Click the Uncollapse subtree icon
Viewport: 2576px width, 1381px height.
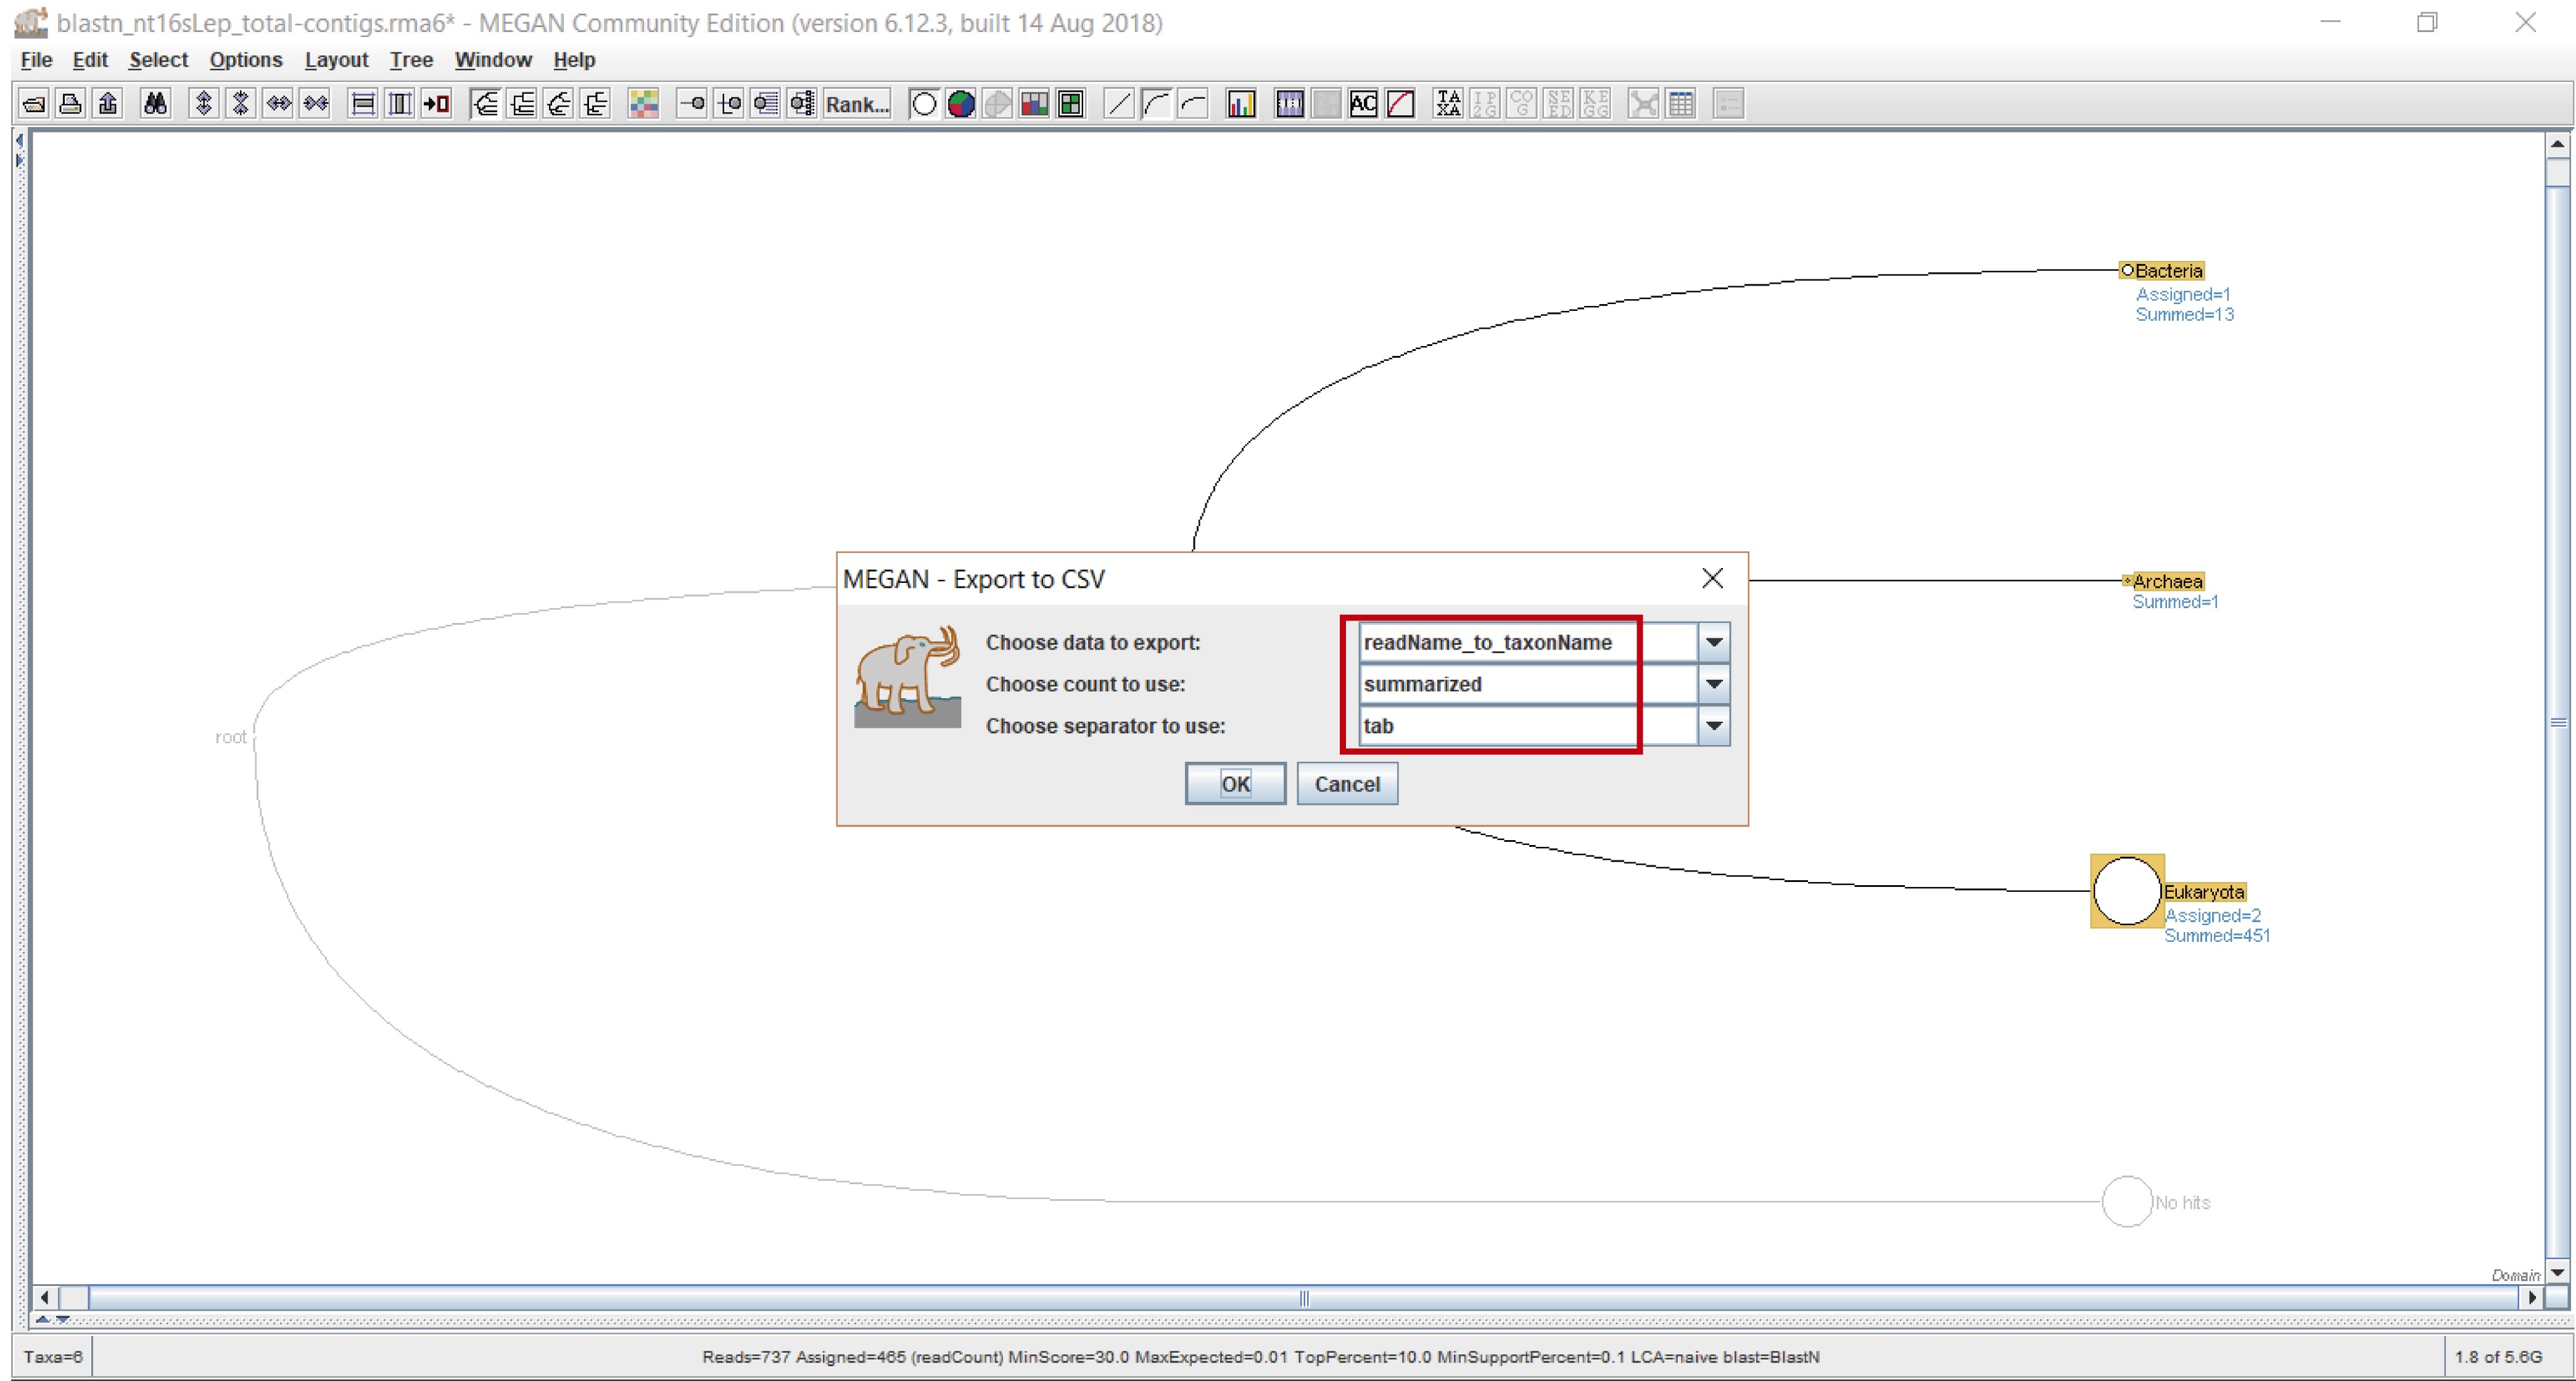[x=766, y=104]
